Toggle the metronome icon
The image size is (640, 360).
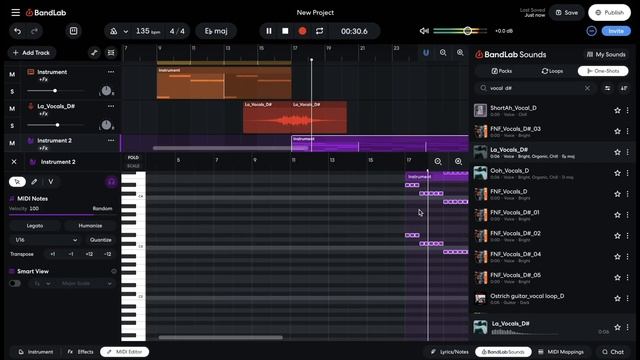[113, 31]
